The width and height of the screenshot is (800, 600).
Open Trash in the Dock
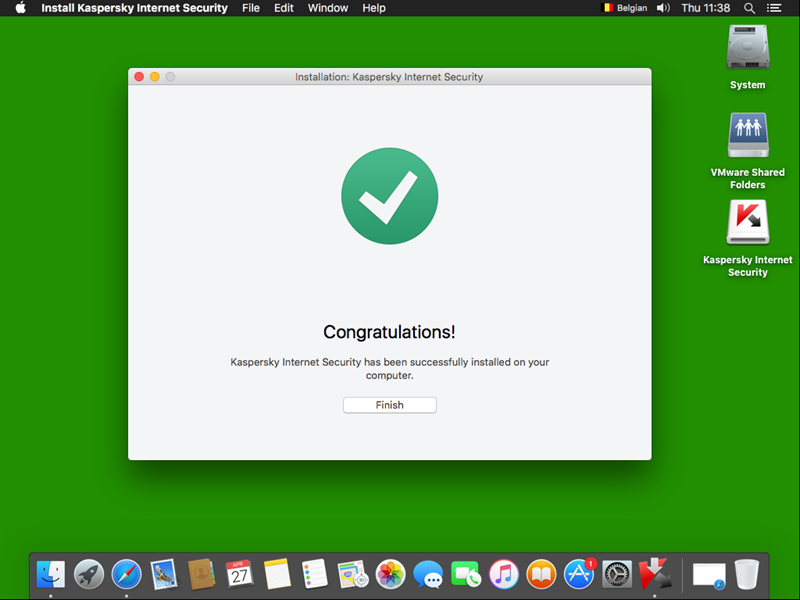coord(747,574)
